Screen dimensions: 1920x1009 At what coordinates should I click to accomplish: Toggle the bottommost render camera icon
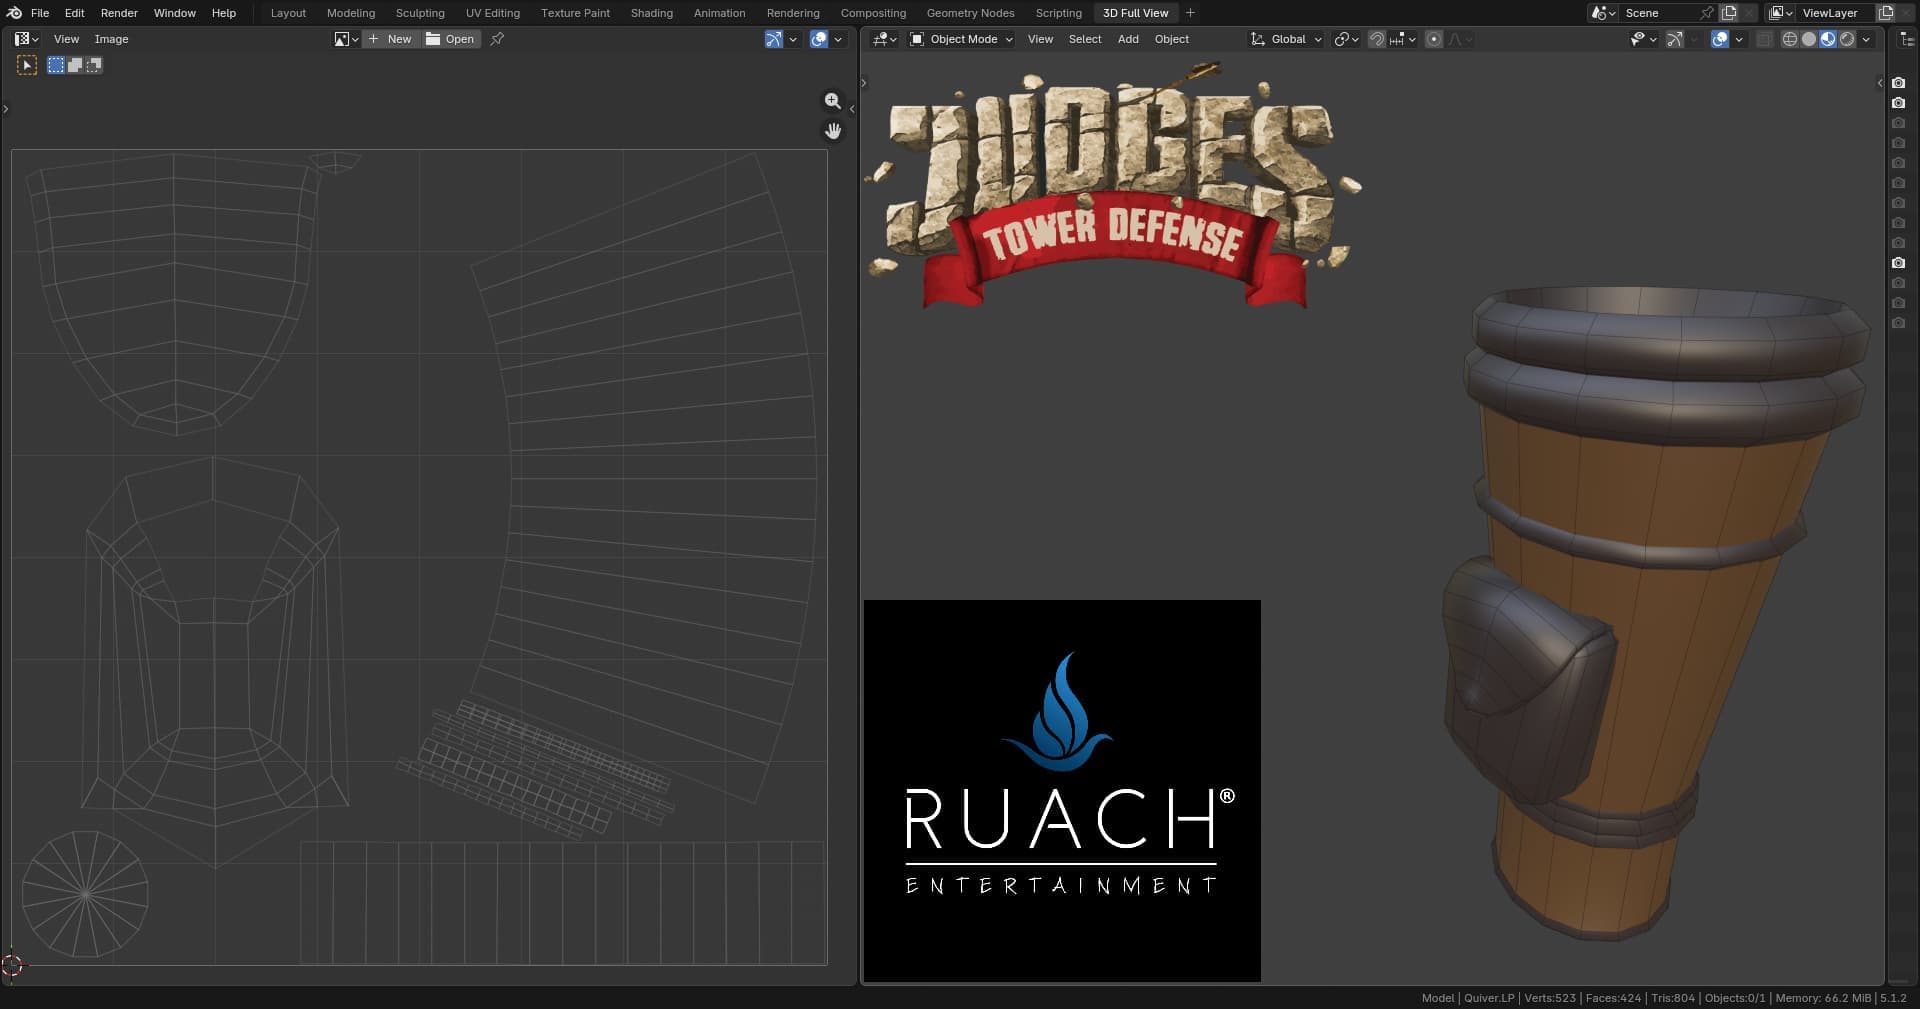pos(1898,323)
